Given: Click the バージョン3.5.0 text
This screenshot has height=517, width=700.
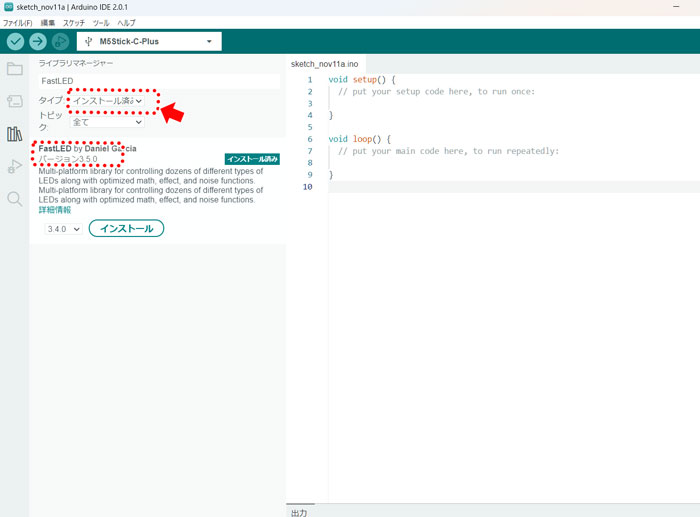Looking at the screenshot, I should pos(68,159).
